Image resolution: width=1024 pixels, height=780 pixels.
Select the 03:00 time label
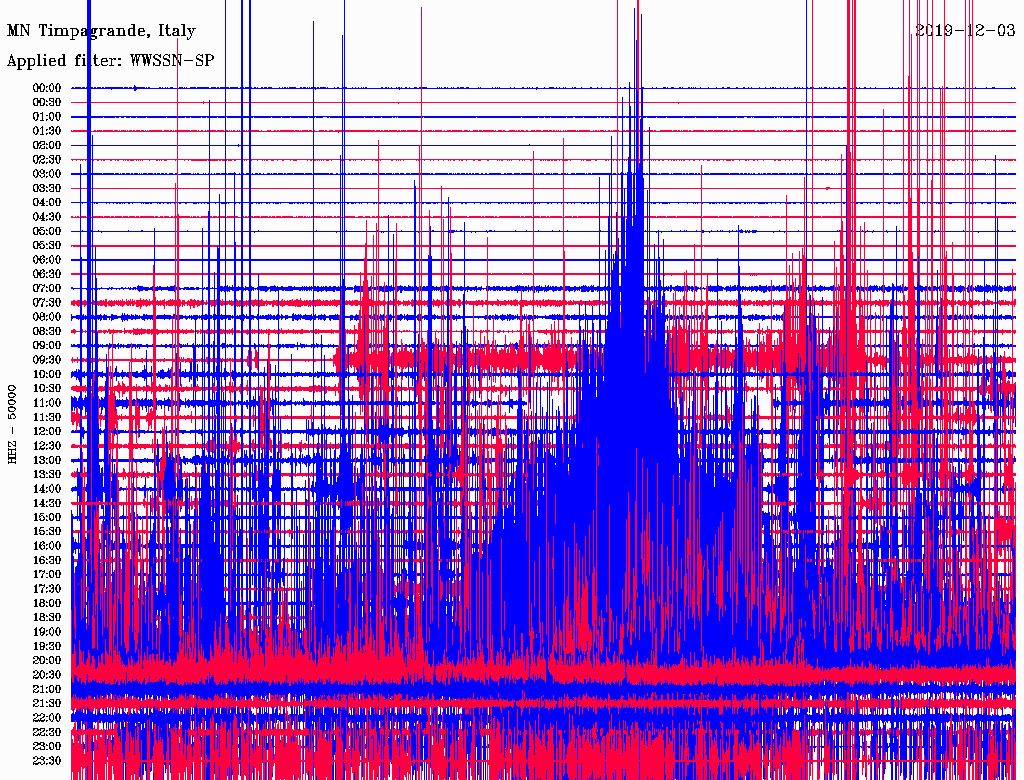(47, 174)
